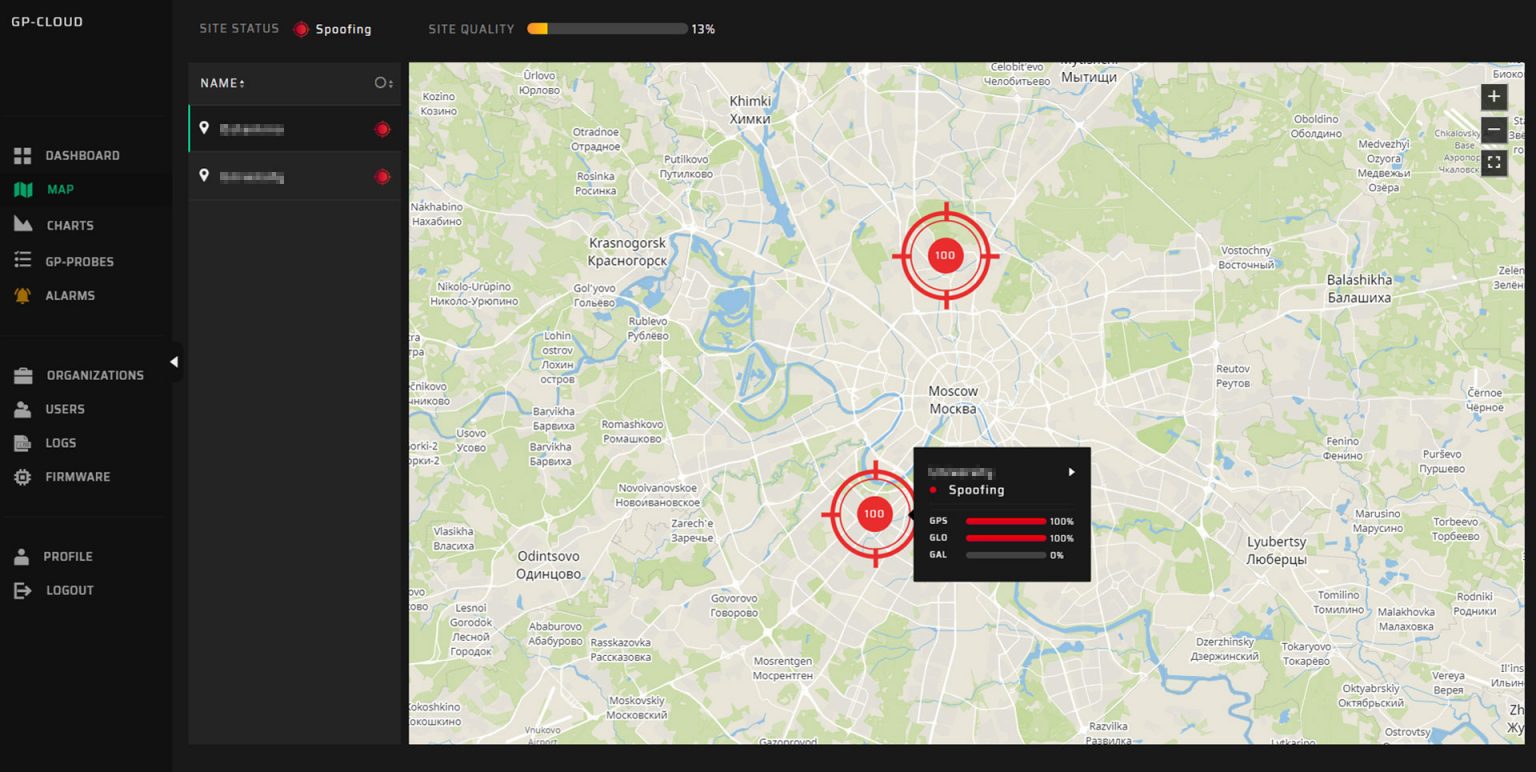Open the Organizations section
This screenshot has width=1536, height=772.
[x=94, y=375]
